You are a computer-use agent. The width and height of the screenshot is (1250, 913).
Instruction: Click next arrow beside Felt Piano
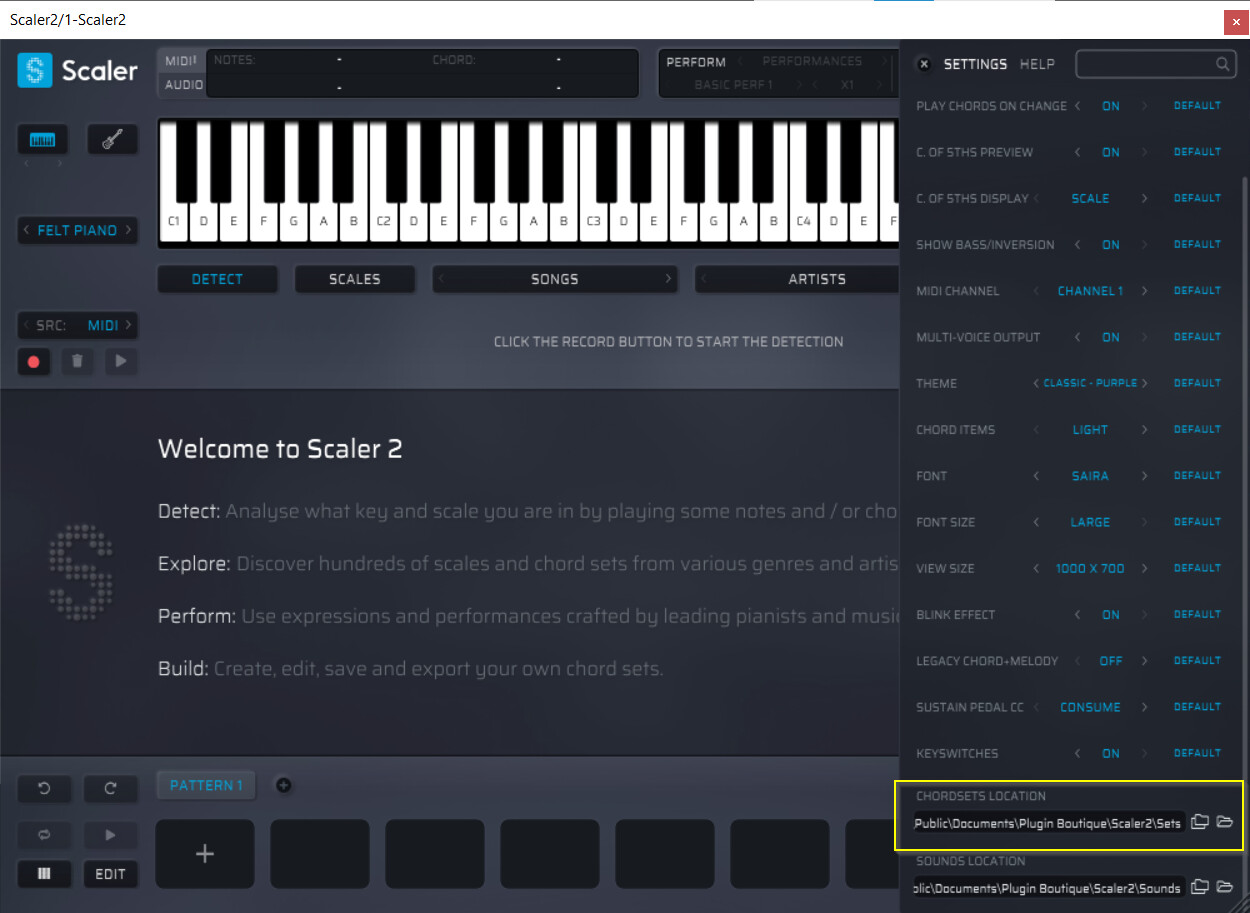(129, 231)
